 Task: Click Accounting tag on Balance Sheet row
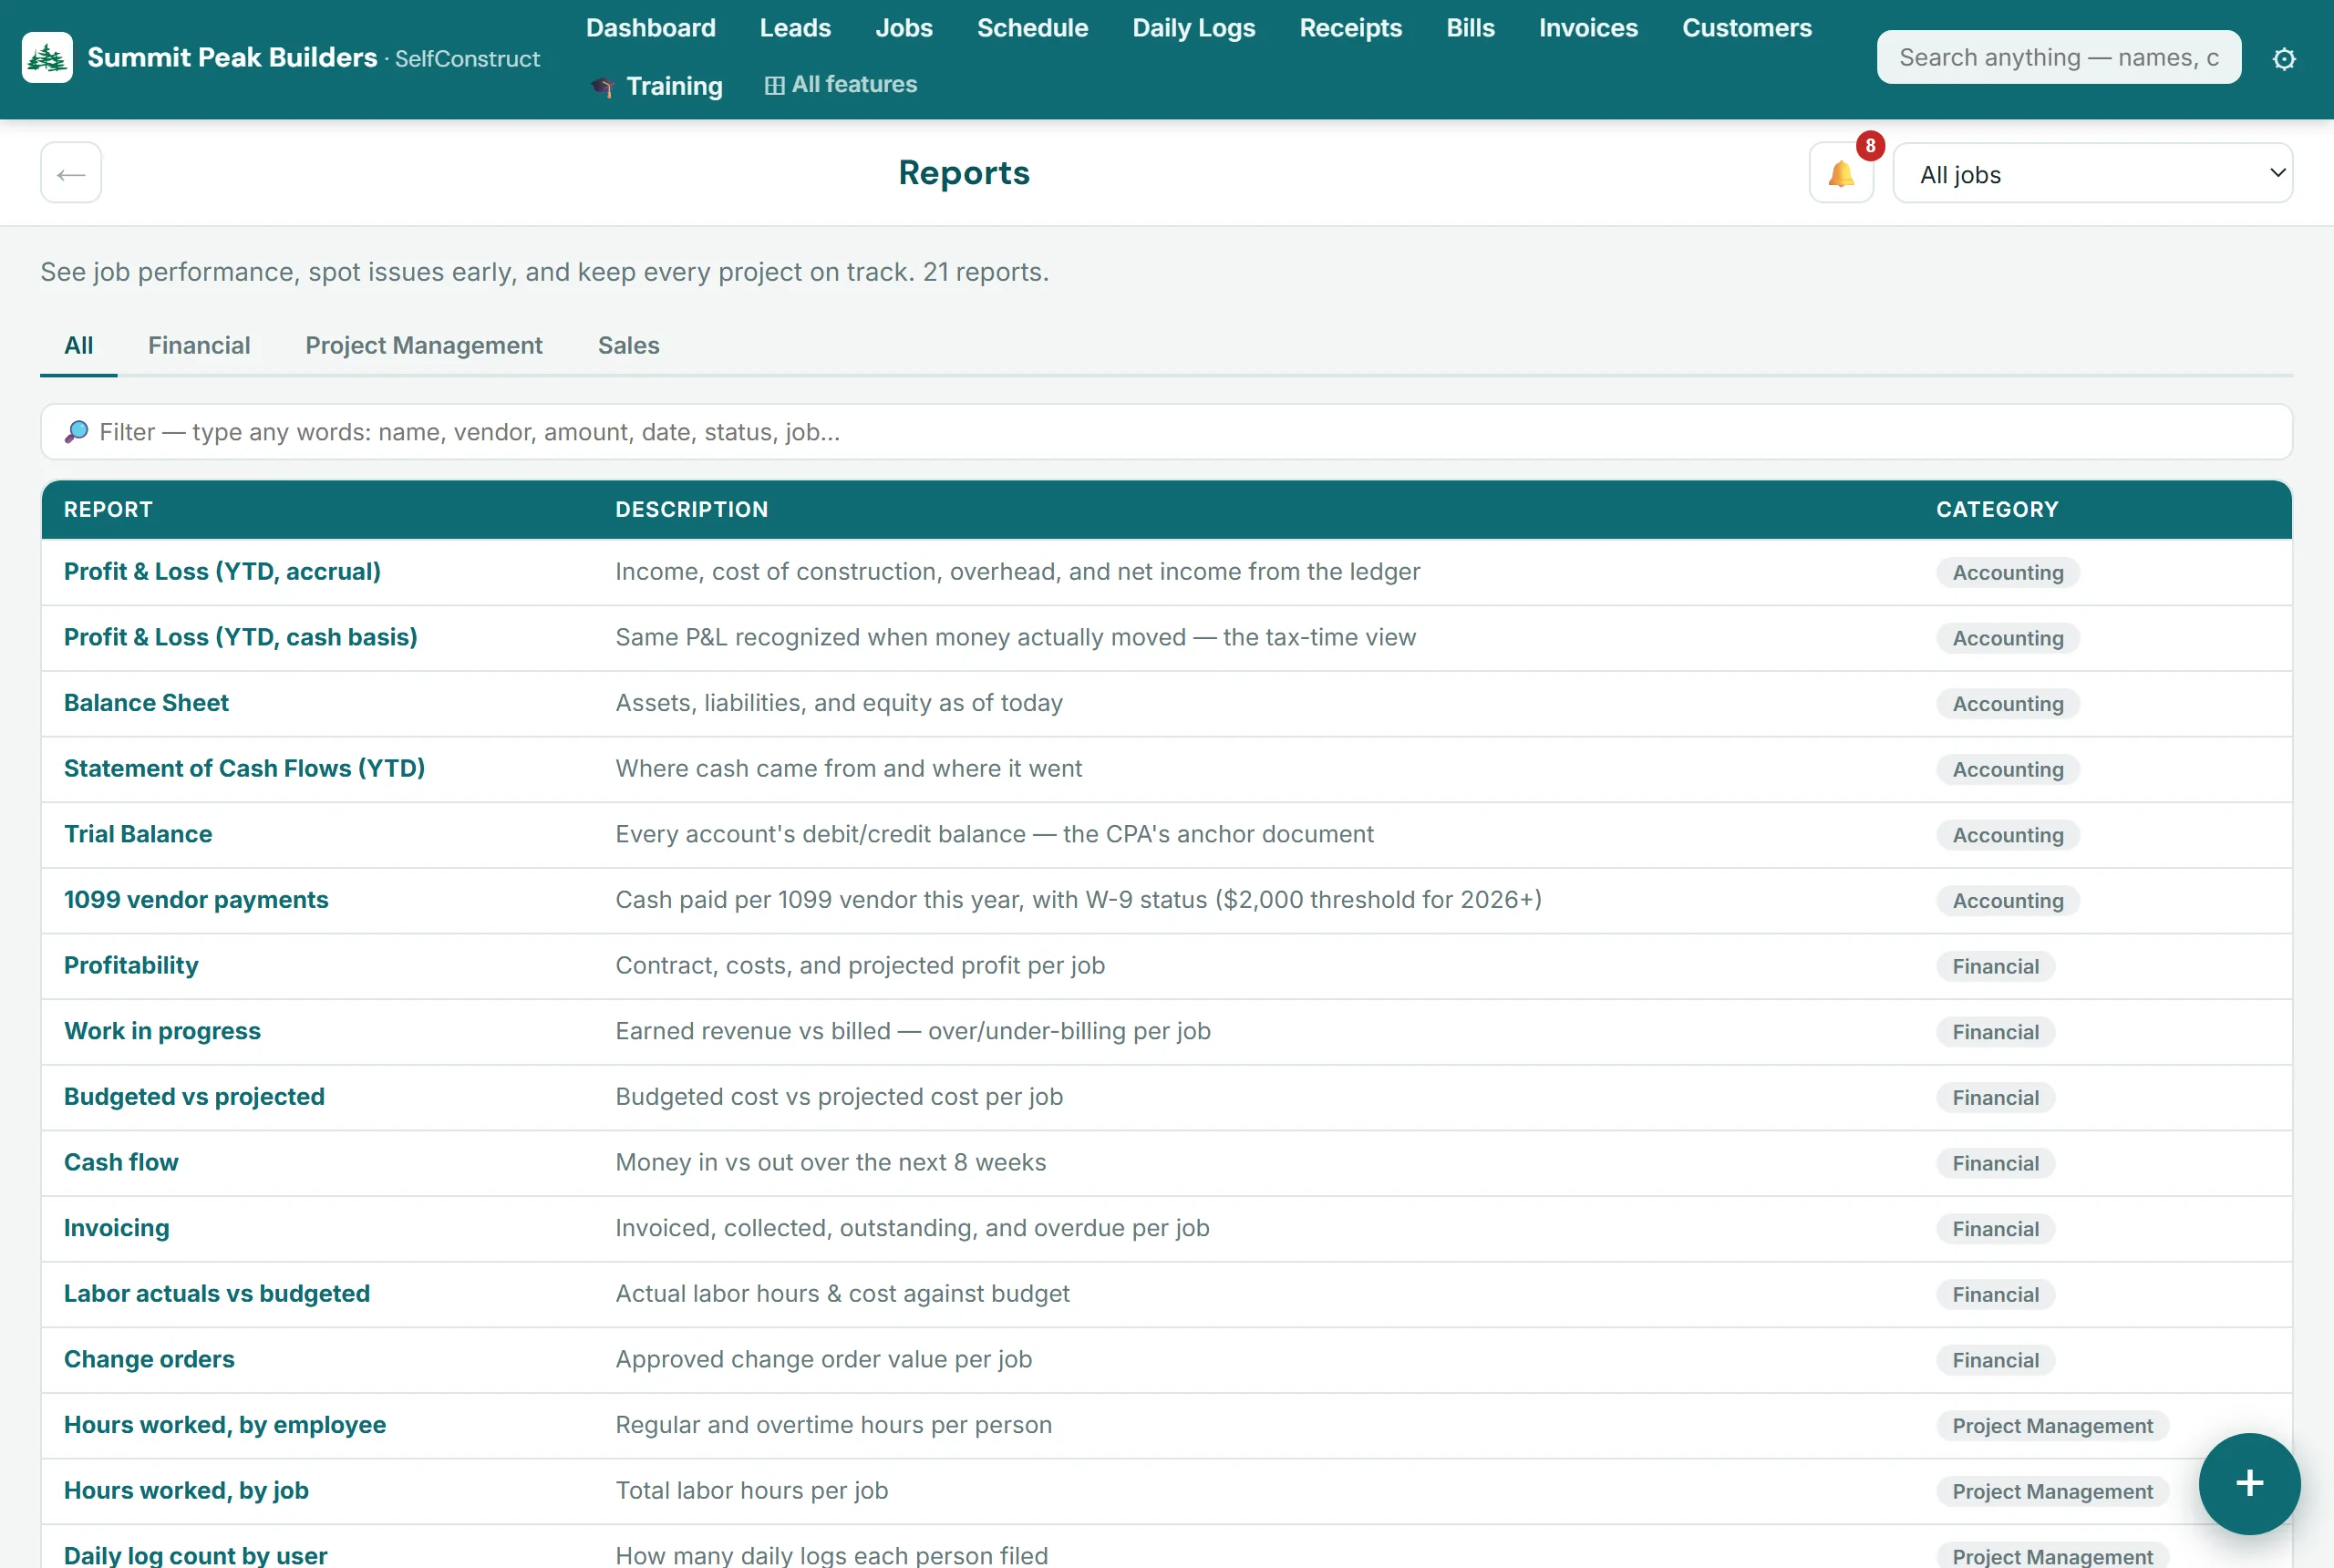pyautogui.click(x=2007, y=704)
